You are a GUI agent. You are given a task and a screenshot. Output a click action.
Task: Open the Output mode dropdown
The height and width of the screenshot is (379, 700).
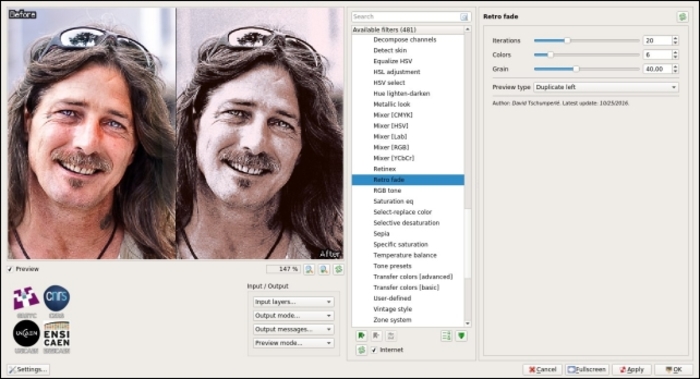[x=293, y=316]
